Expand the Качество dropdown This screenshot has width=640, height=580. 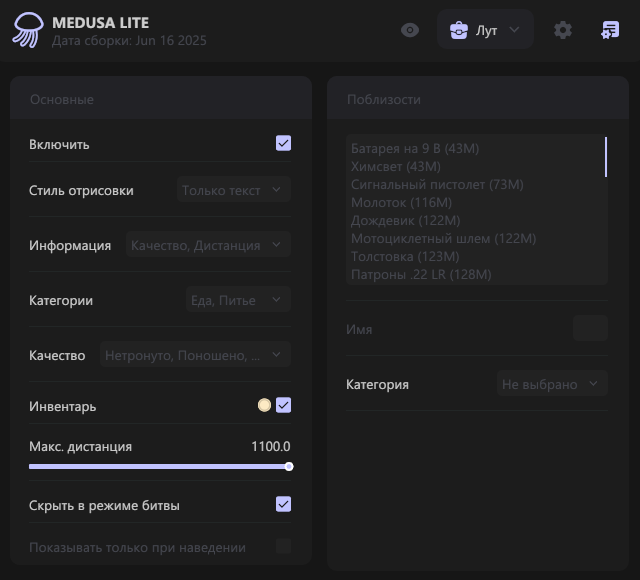(195, 355)
